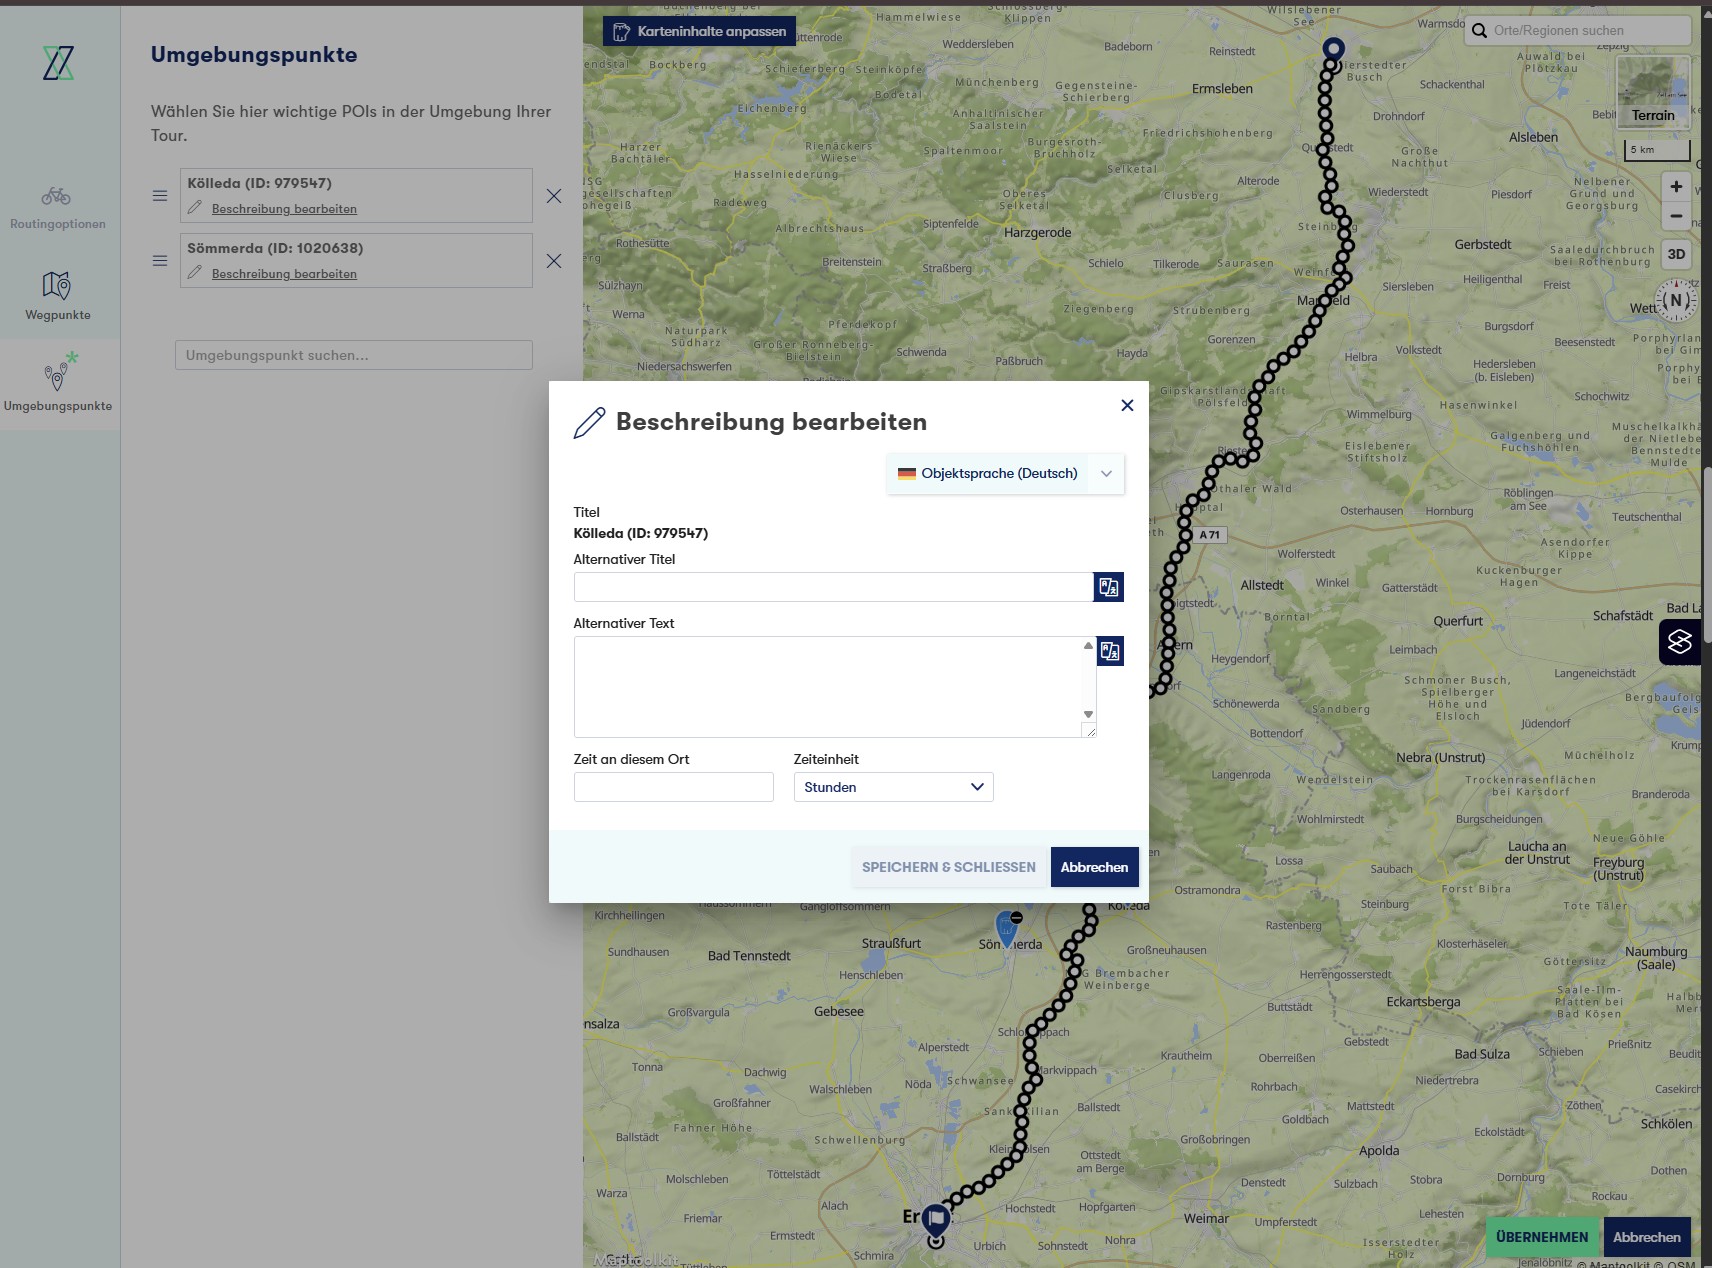Zoom in on the map
Image resolution: width=1712 pixels, height=1268 pixels.
tap(1676, 187)
